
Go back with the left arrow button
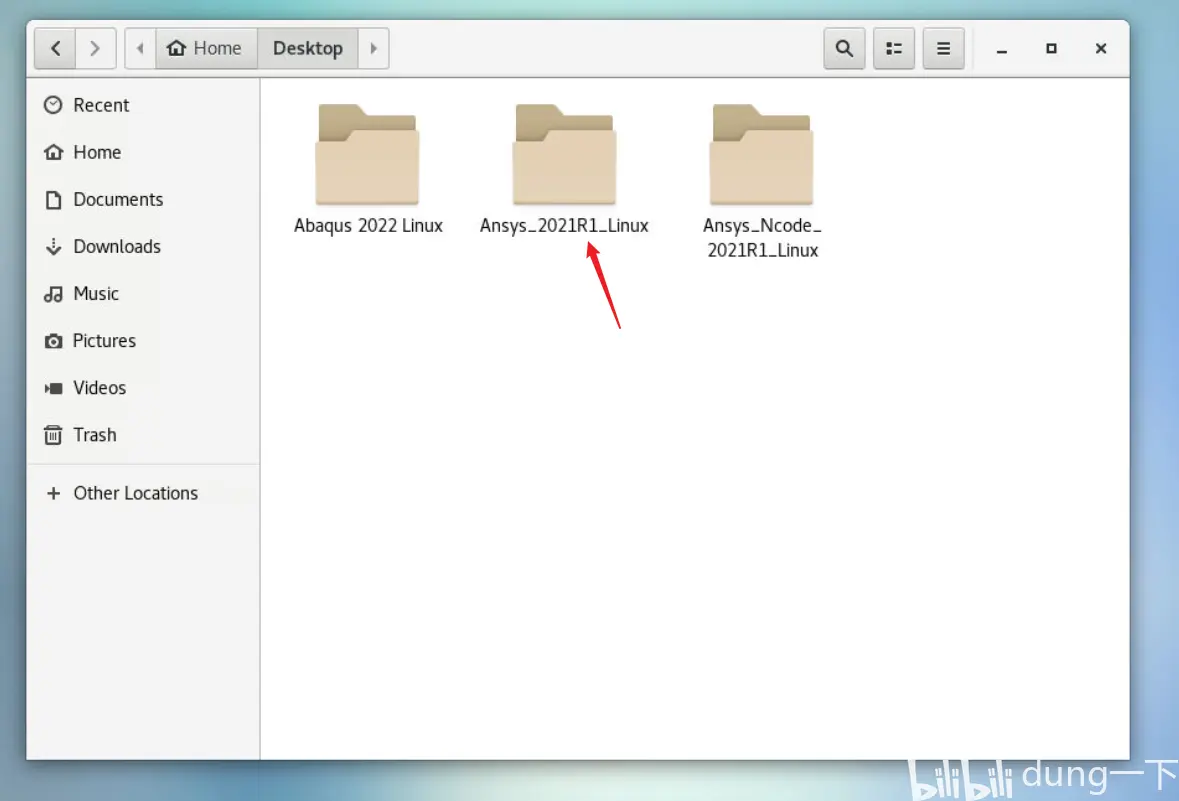[x=55, y=48]
